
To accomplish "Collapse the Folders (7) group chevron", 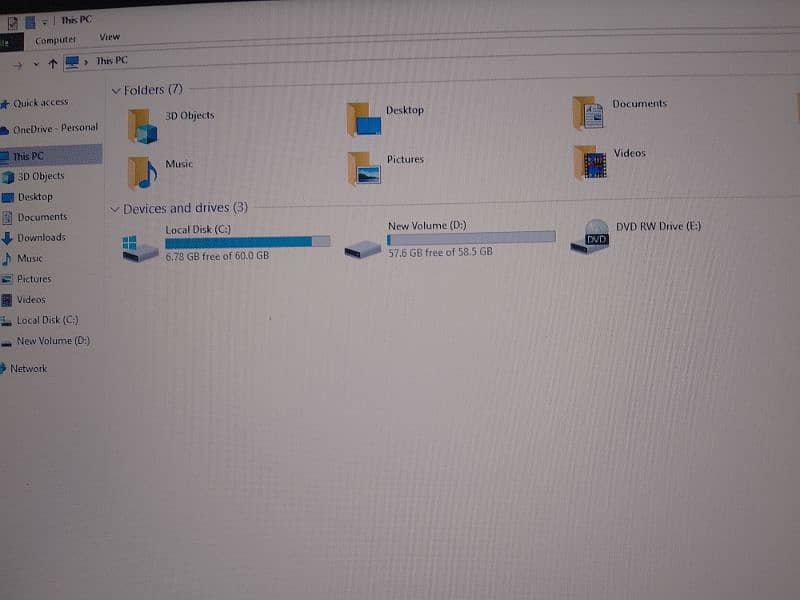I will [116, 91].
